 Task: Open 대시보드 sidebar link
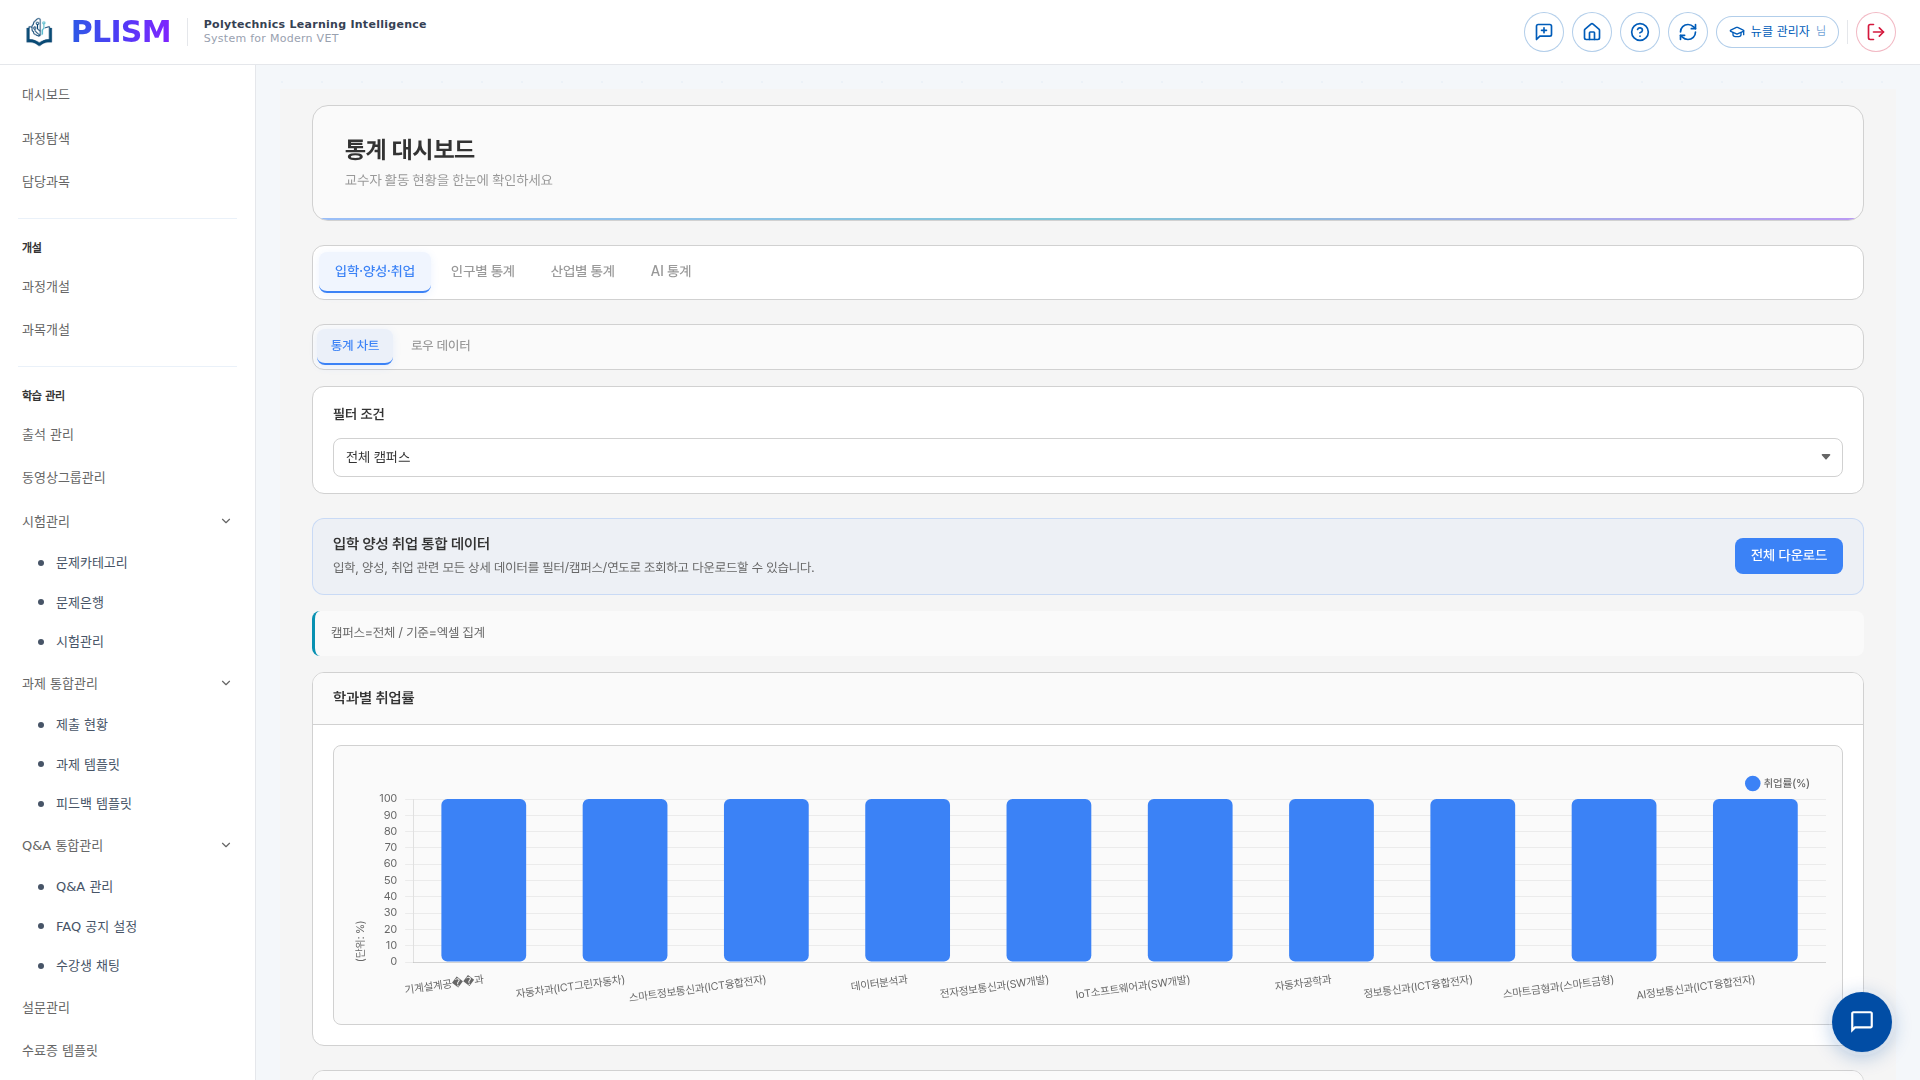coord(46,94)
